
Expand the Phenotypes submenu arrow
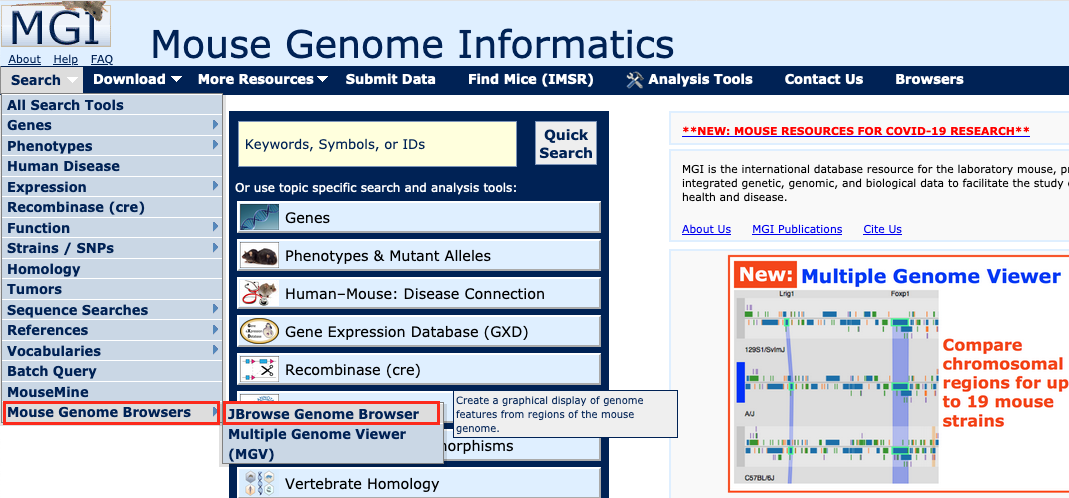[x=215, y=145]
